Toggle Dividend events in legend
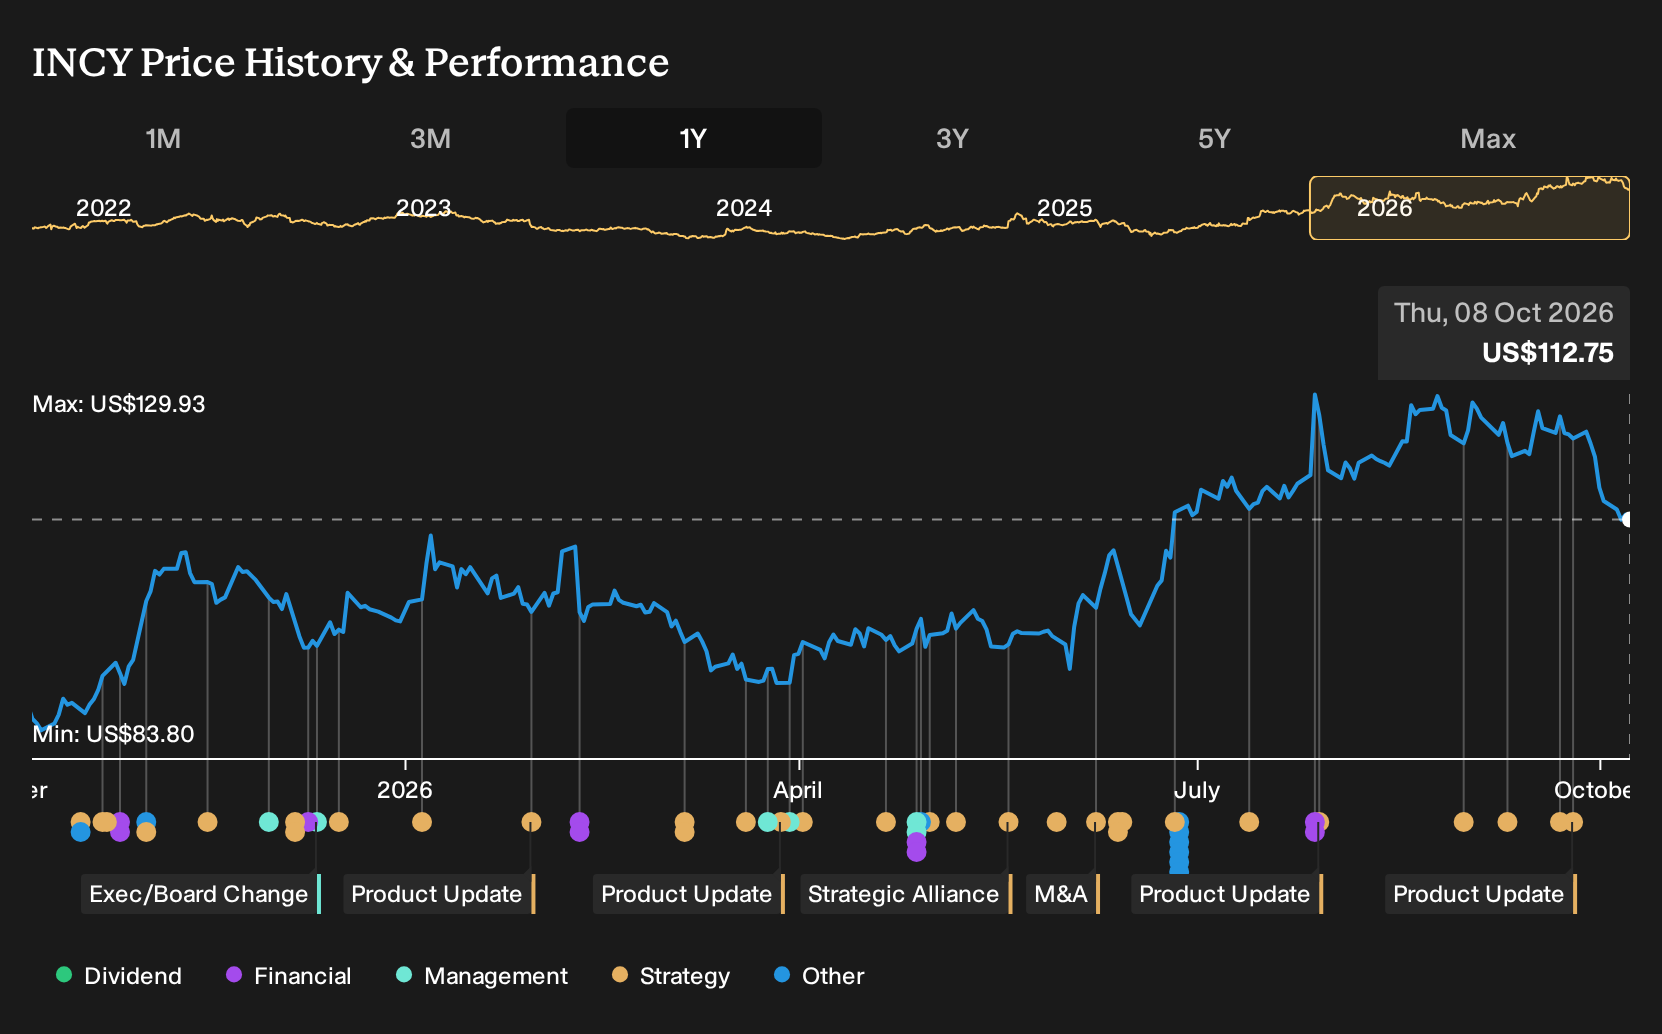 tap(119, 976)
